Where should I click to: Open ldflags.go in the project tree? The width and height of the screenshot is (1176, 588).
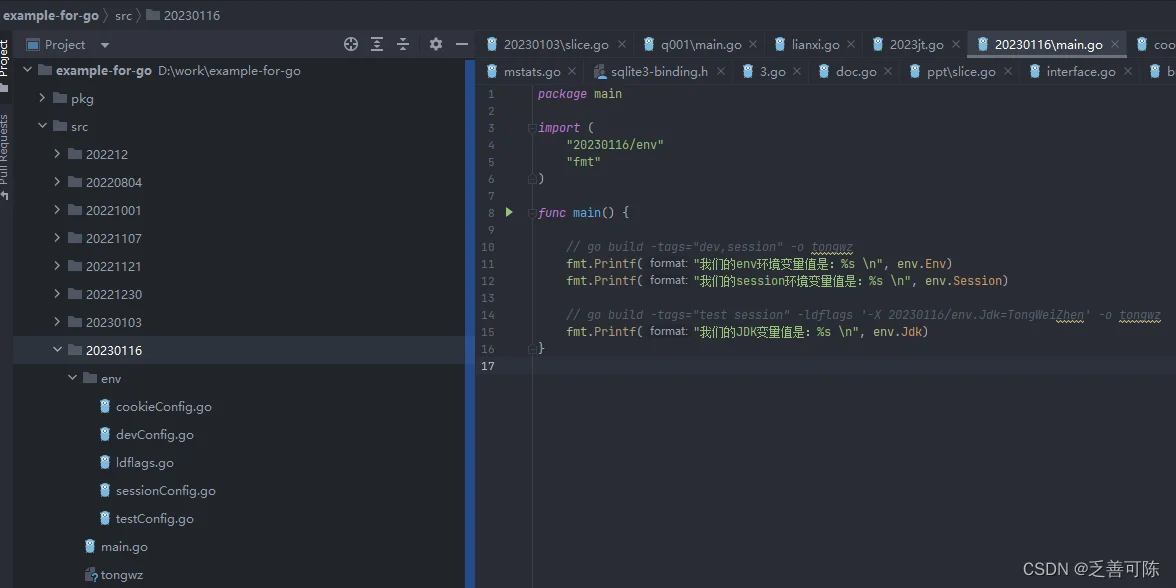tap(144, 462)
